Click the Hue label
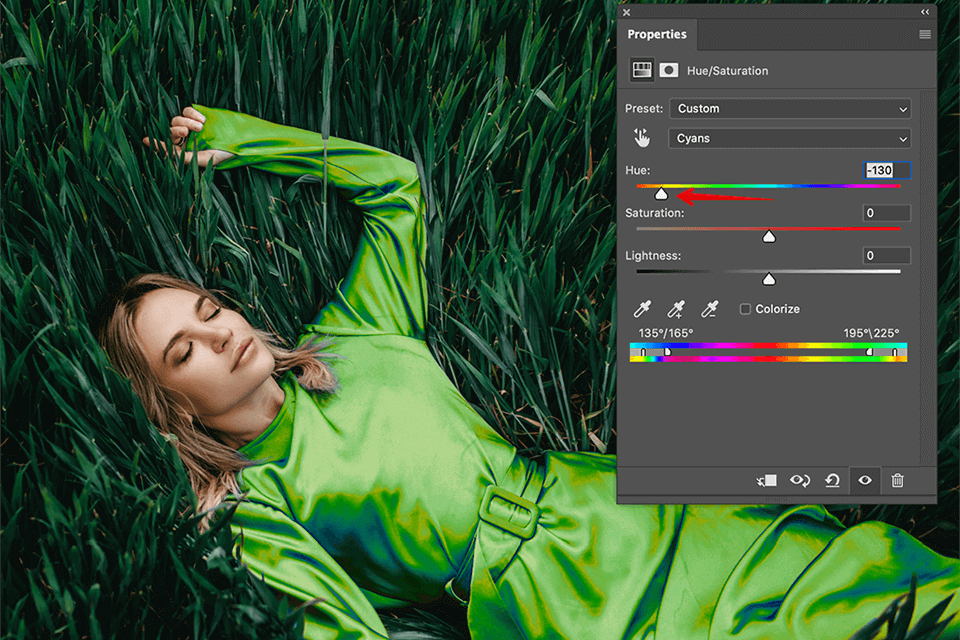960x640 pixels. pos(637,170)
